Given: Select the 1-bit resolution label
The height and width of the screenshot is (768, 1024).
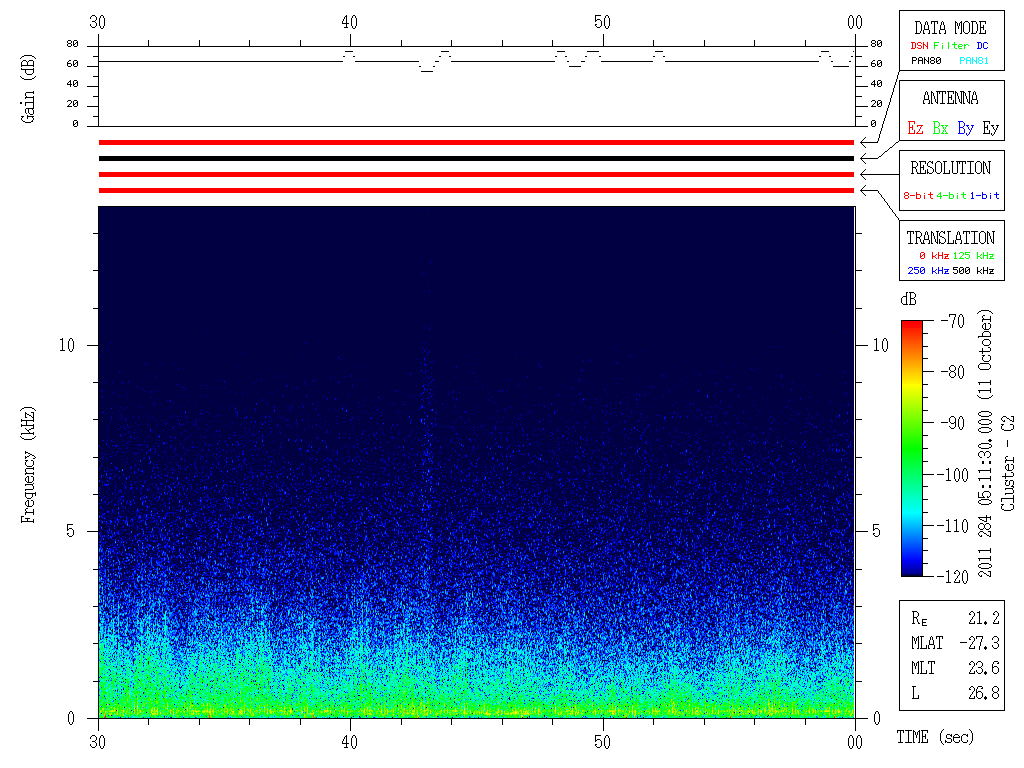Looking at the screenshot, I should pos(984,196).
